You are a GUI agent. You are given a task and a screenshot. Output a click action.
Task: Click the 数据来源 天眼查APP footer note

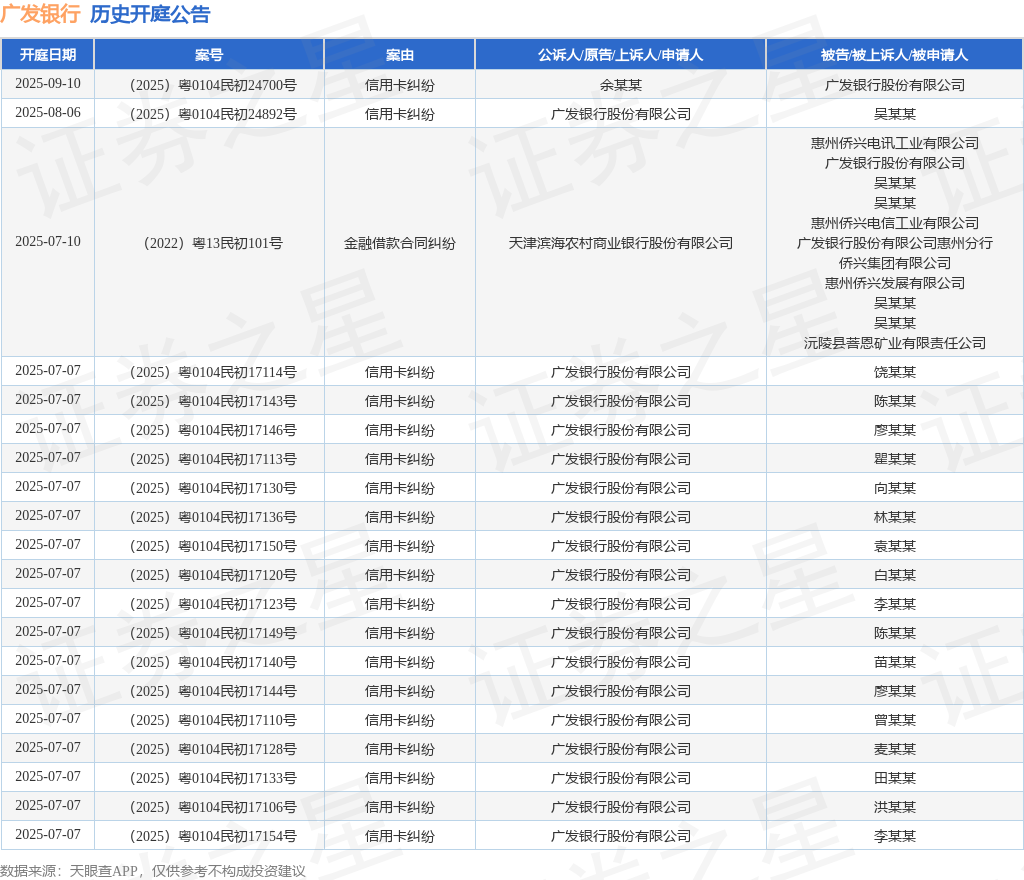coord(153,871)
